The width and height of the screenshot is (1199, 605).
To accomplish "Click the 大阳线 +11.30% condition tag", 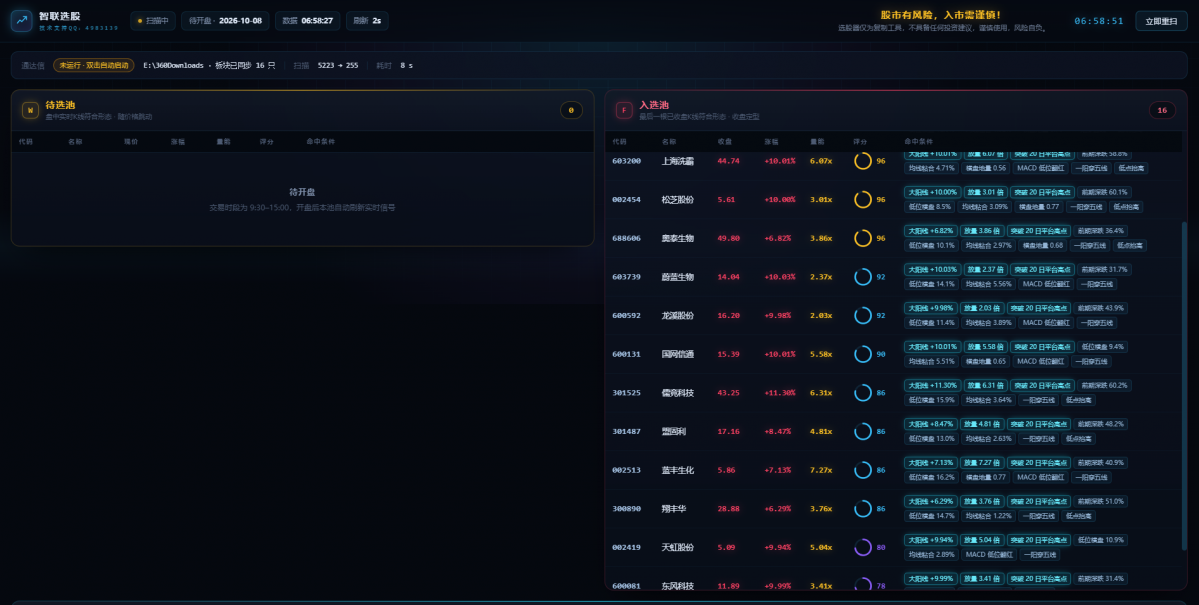I will point(932,385).
